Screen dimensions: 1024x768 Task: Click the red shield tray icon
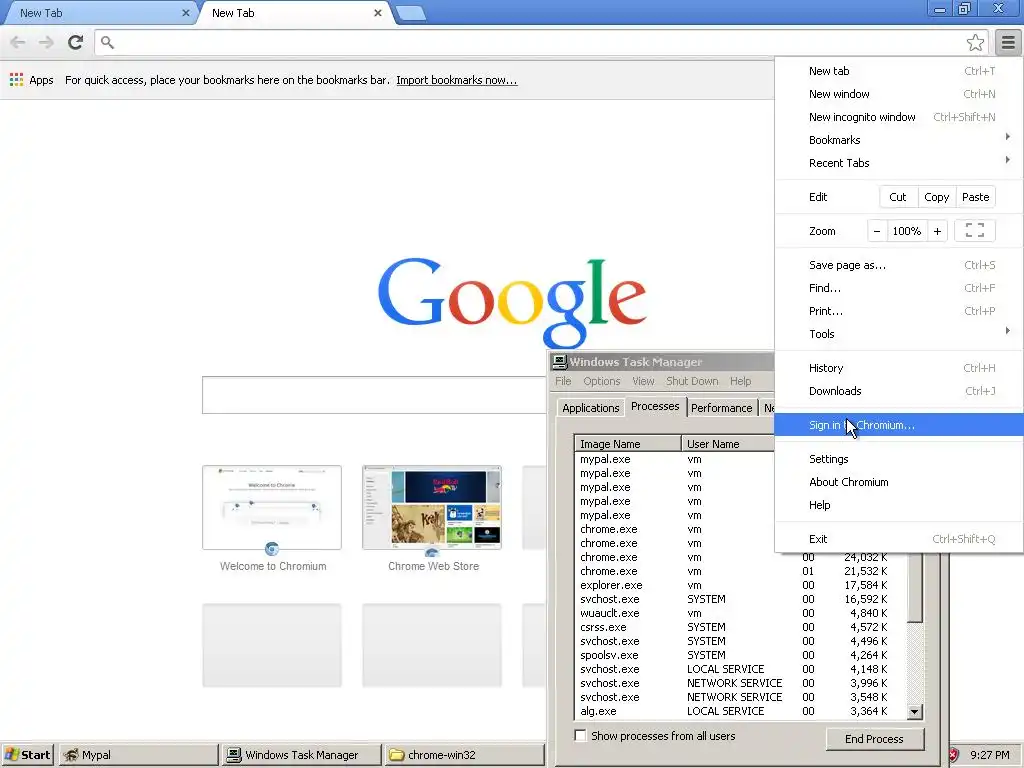point(953,755)
